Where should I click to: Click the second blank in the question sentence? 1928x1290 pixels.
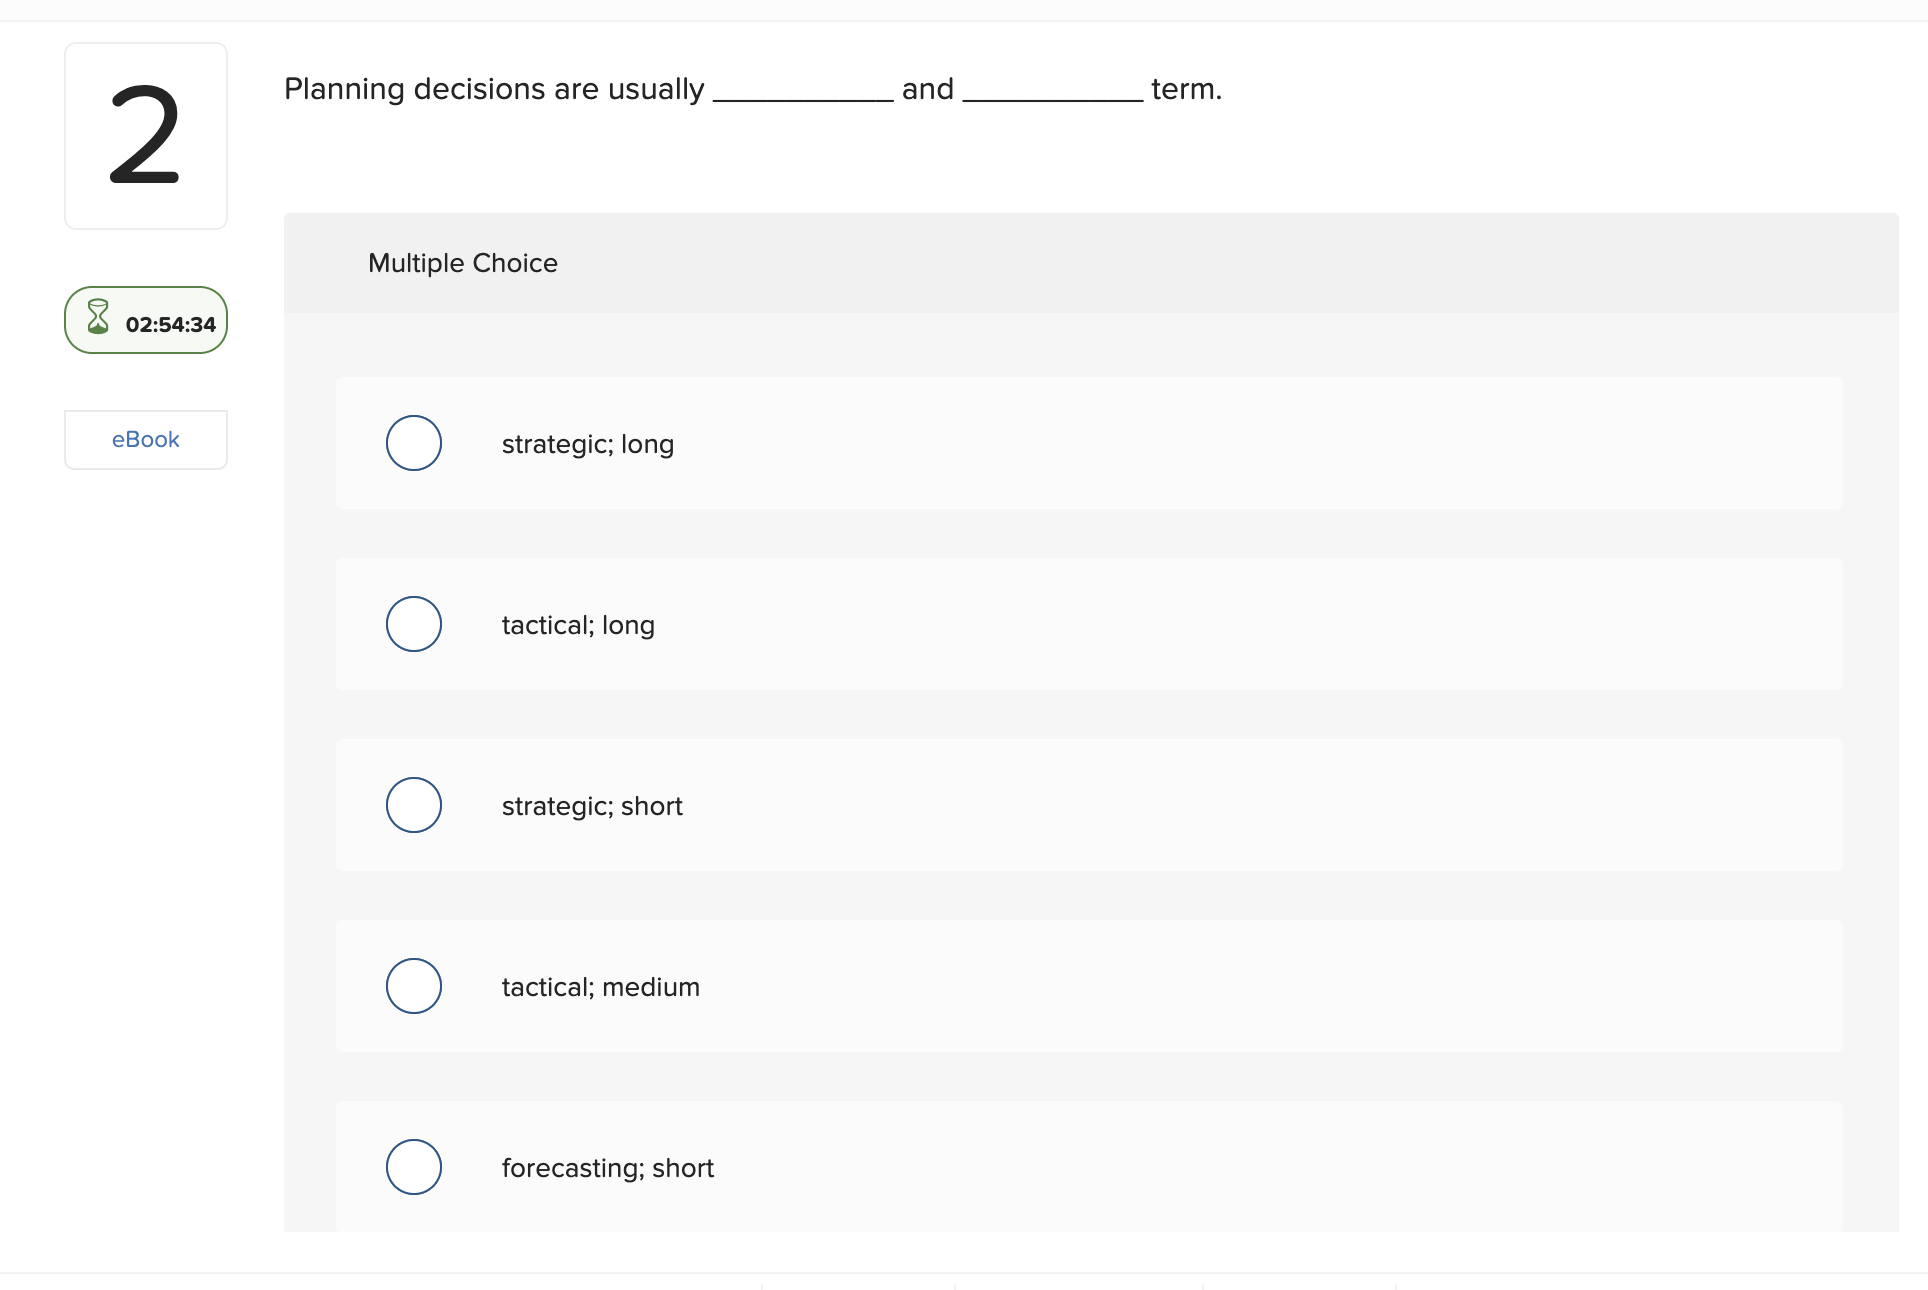(x=1051, y=95)
